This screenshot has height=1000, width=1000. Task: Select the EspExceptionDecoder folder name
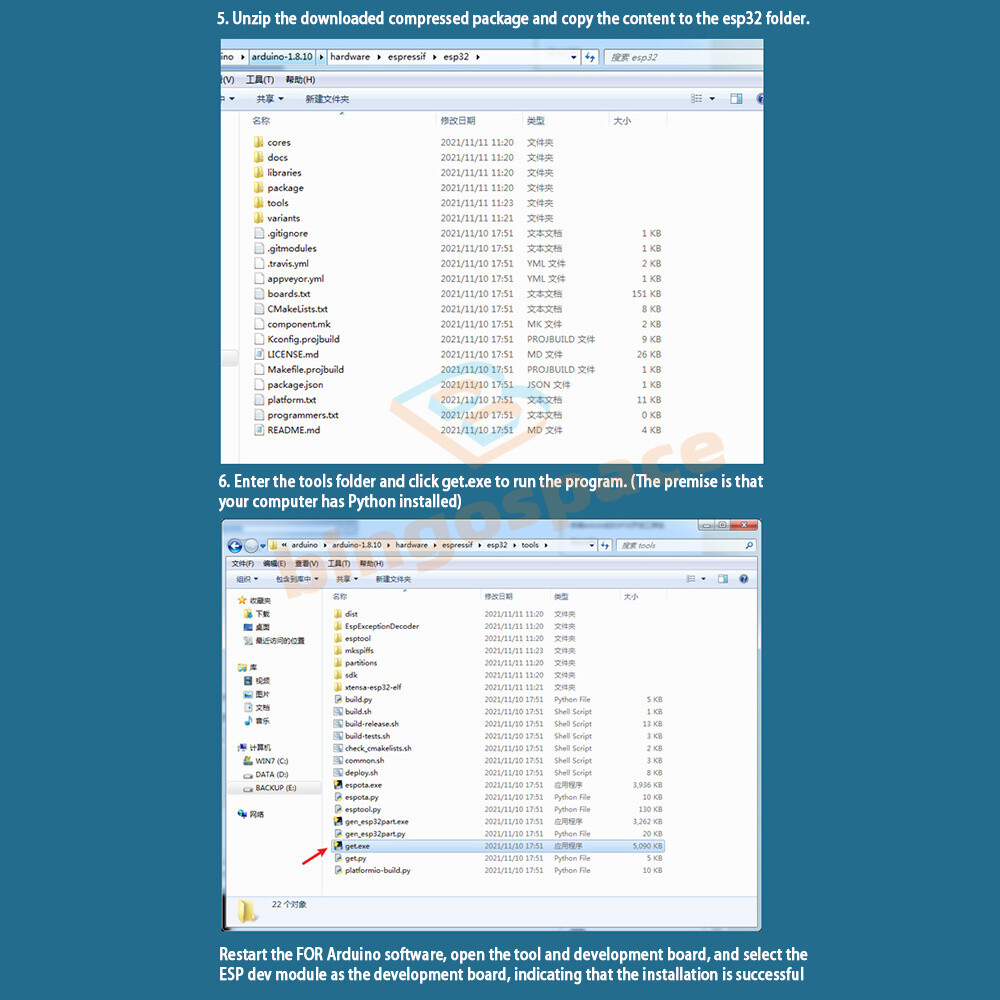coord(382,626)
